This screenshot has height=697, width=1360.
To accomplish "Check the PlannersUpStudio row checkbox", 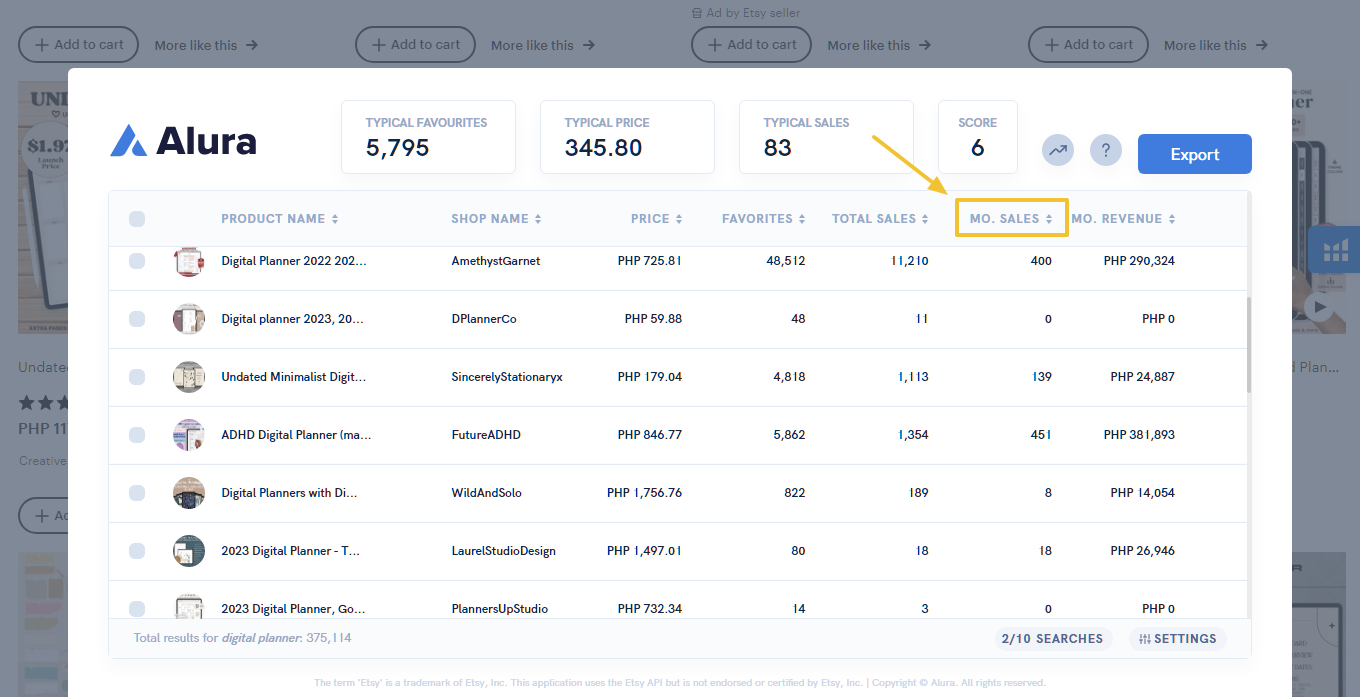I will point(137,608).
